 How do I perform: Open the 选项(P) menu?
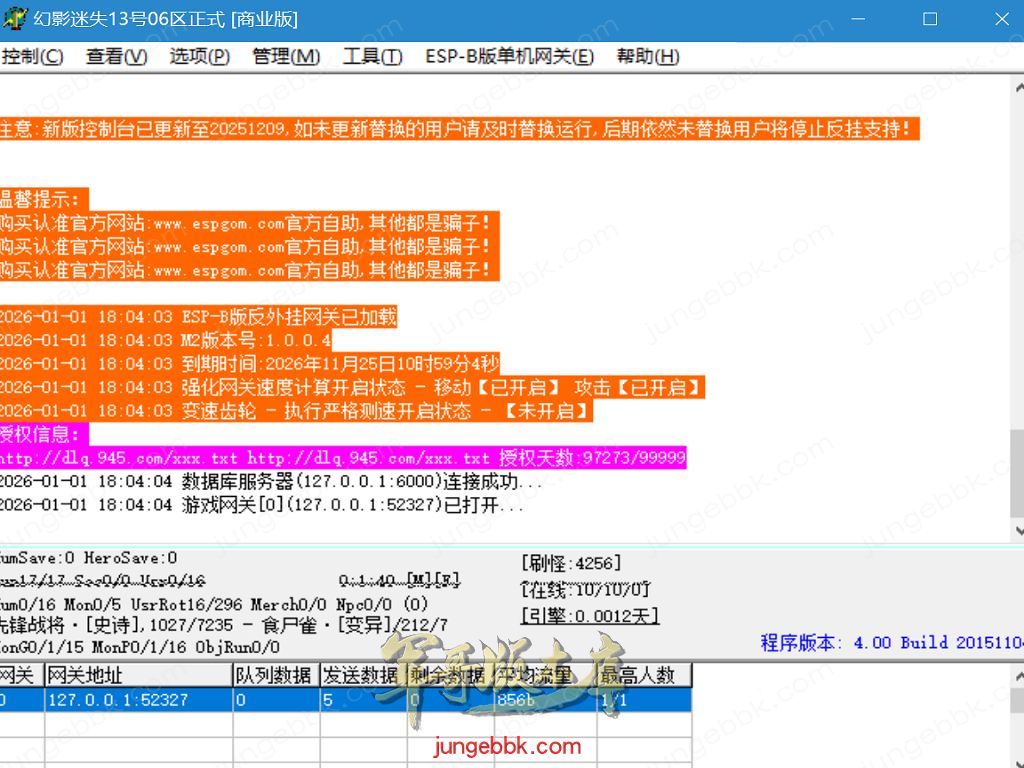pos(199,57)
